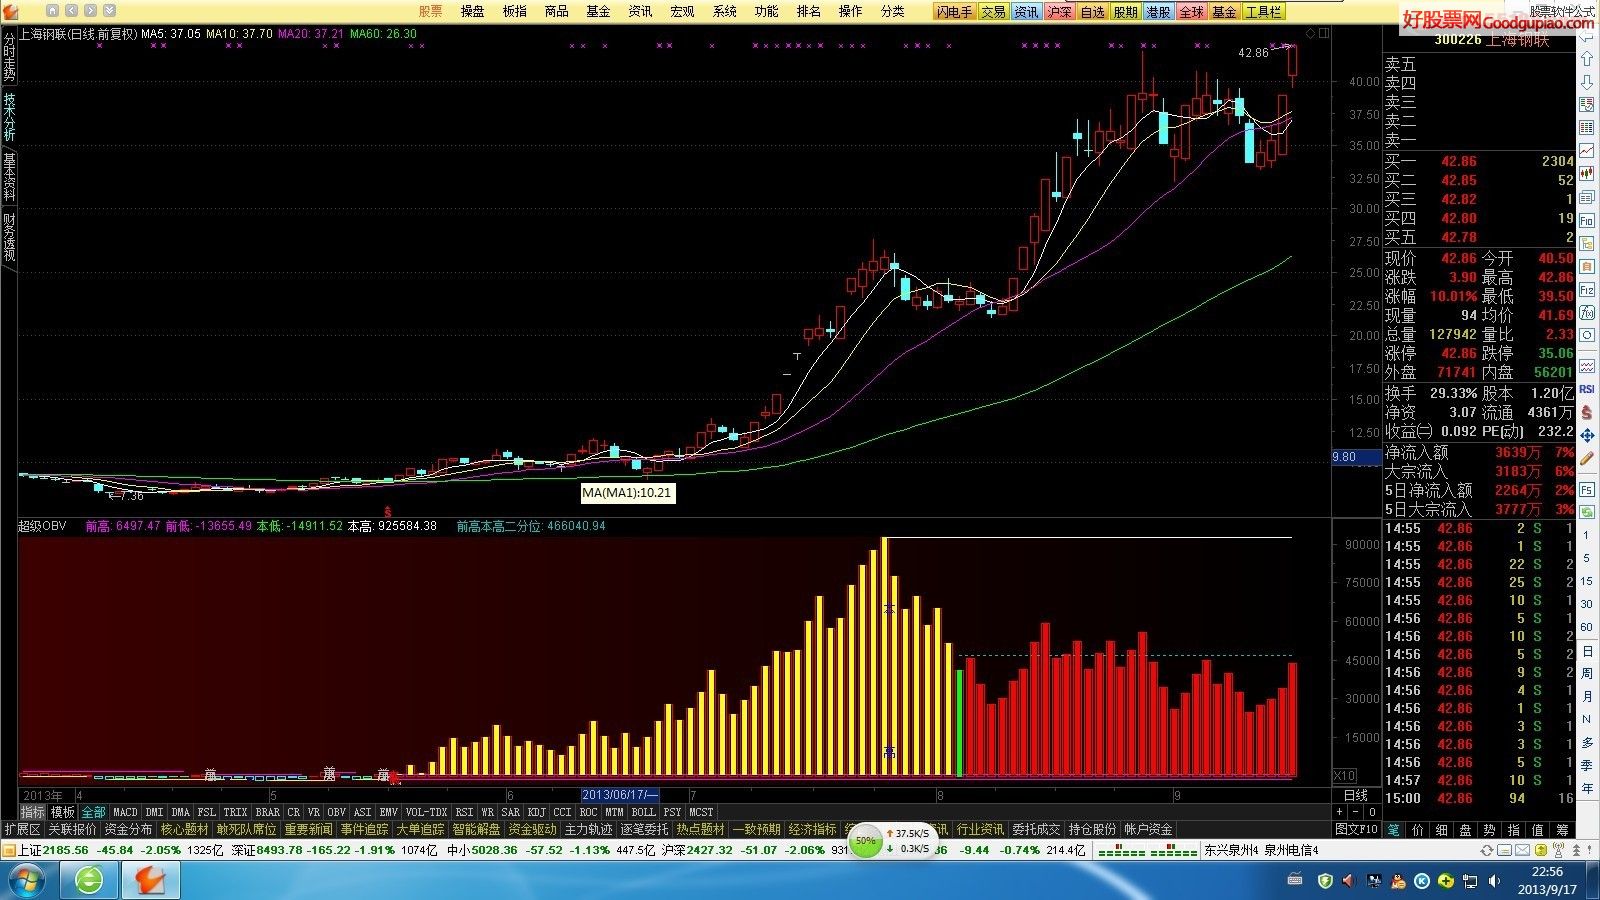Click the F5 icon in right sidebar

tap(1587, 490)
